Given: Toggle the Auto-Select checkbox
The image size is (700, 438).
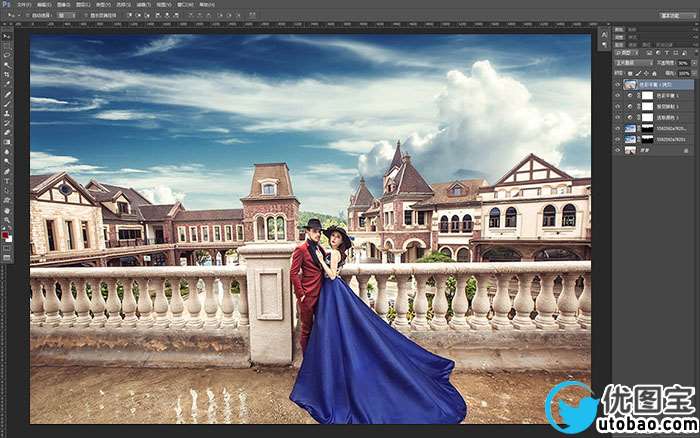Looking at the screenshot, I should tap(27, 15).
